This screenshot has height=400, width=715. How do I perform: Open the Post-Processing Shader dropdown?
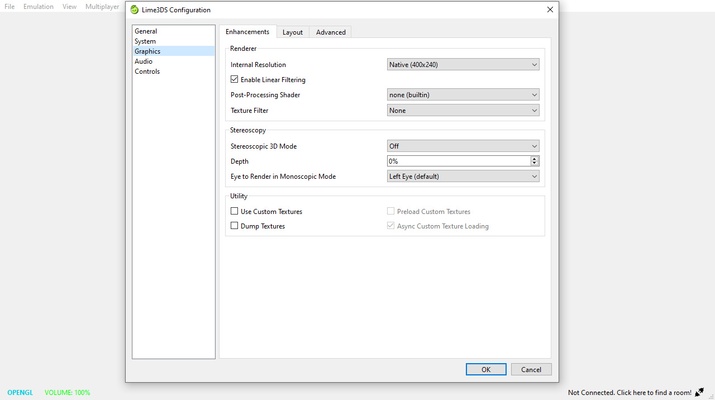click(x=463, y=95)
